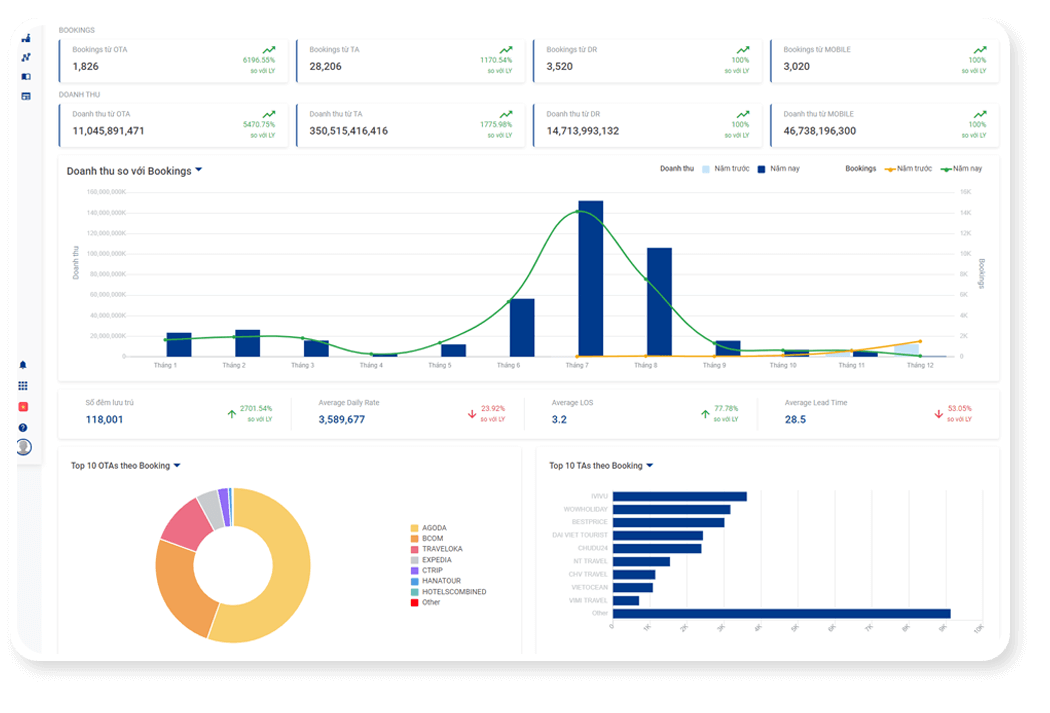Viewport: 1050px width, 713px height.
Task: Open the bar chart dashboard sidebar icon
Action: (26, 38)
